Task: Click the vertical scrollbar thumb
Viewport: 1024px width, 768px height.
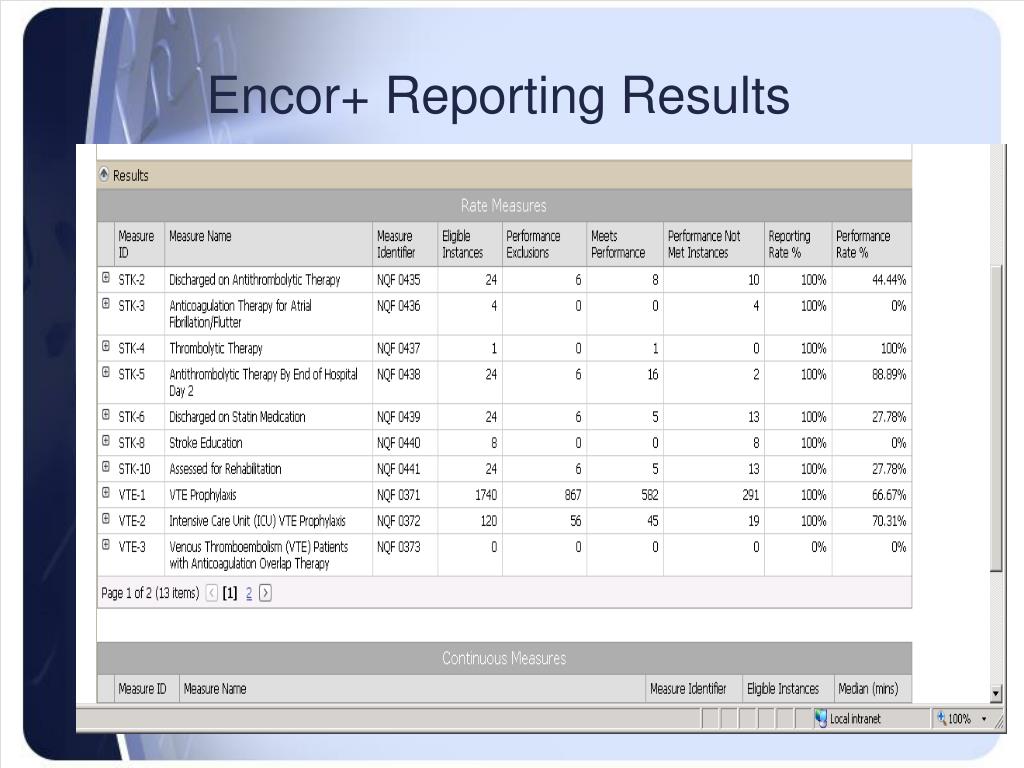Action: [x=996, y=418]
